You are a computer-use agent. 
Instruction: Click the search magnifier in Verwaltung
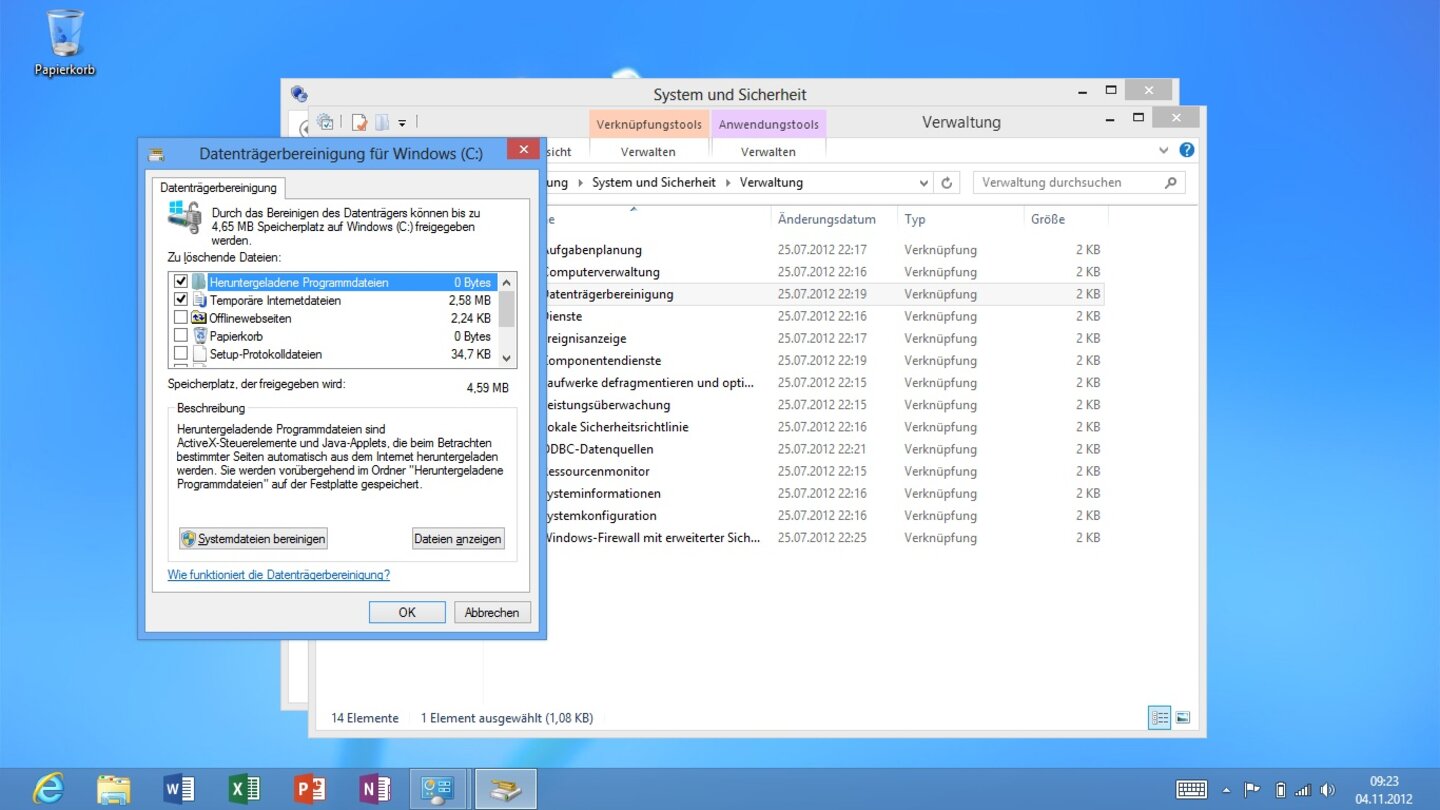pos(1171,183)
